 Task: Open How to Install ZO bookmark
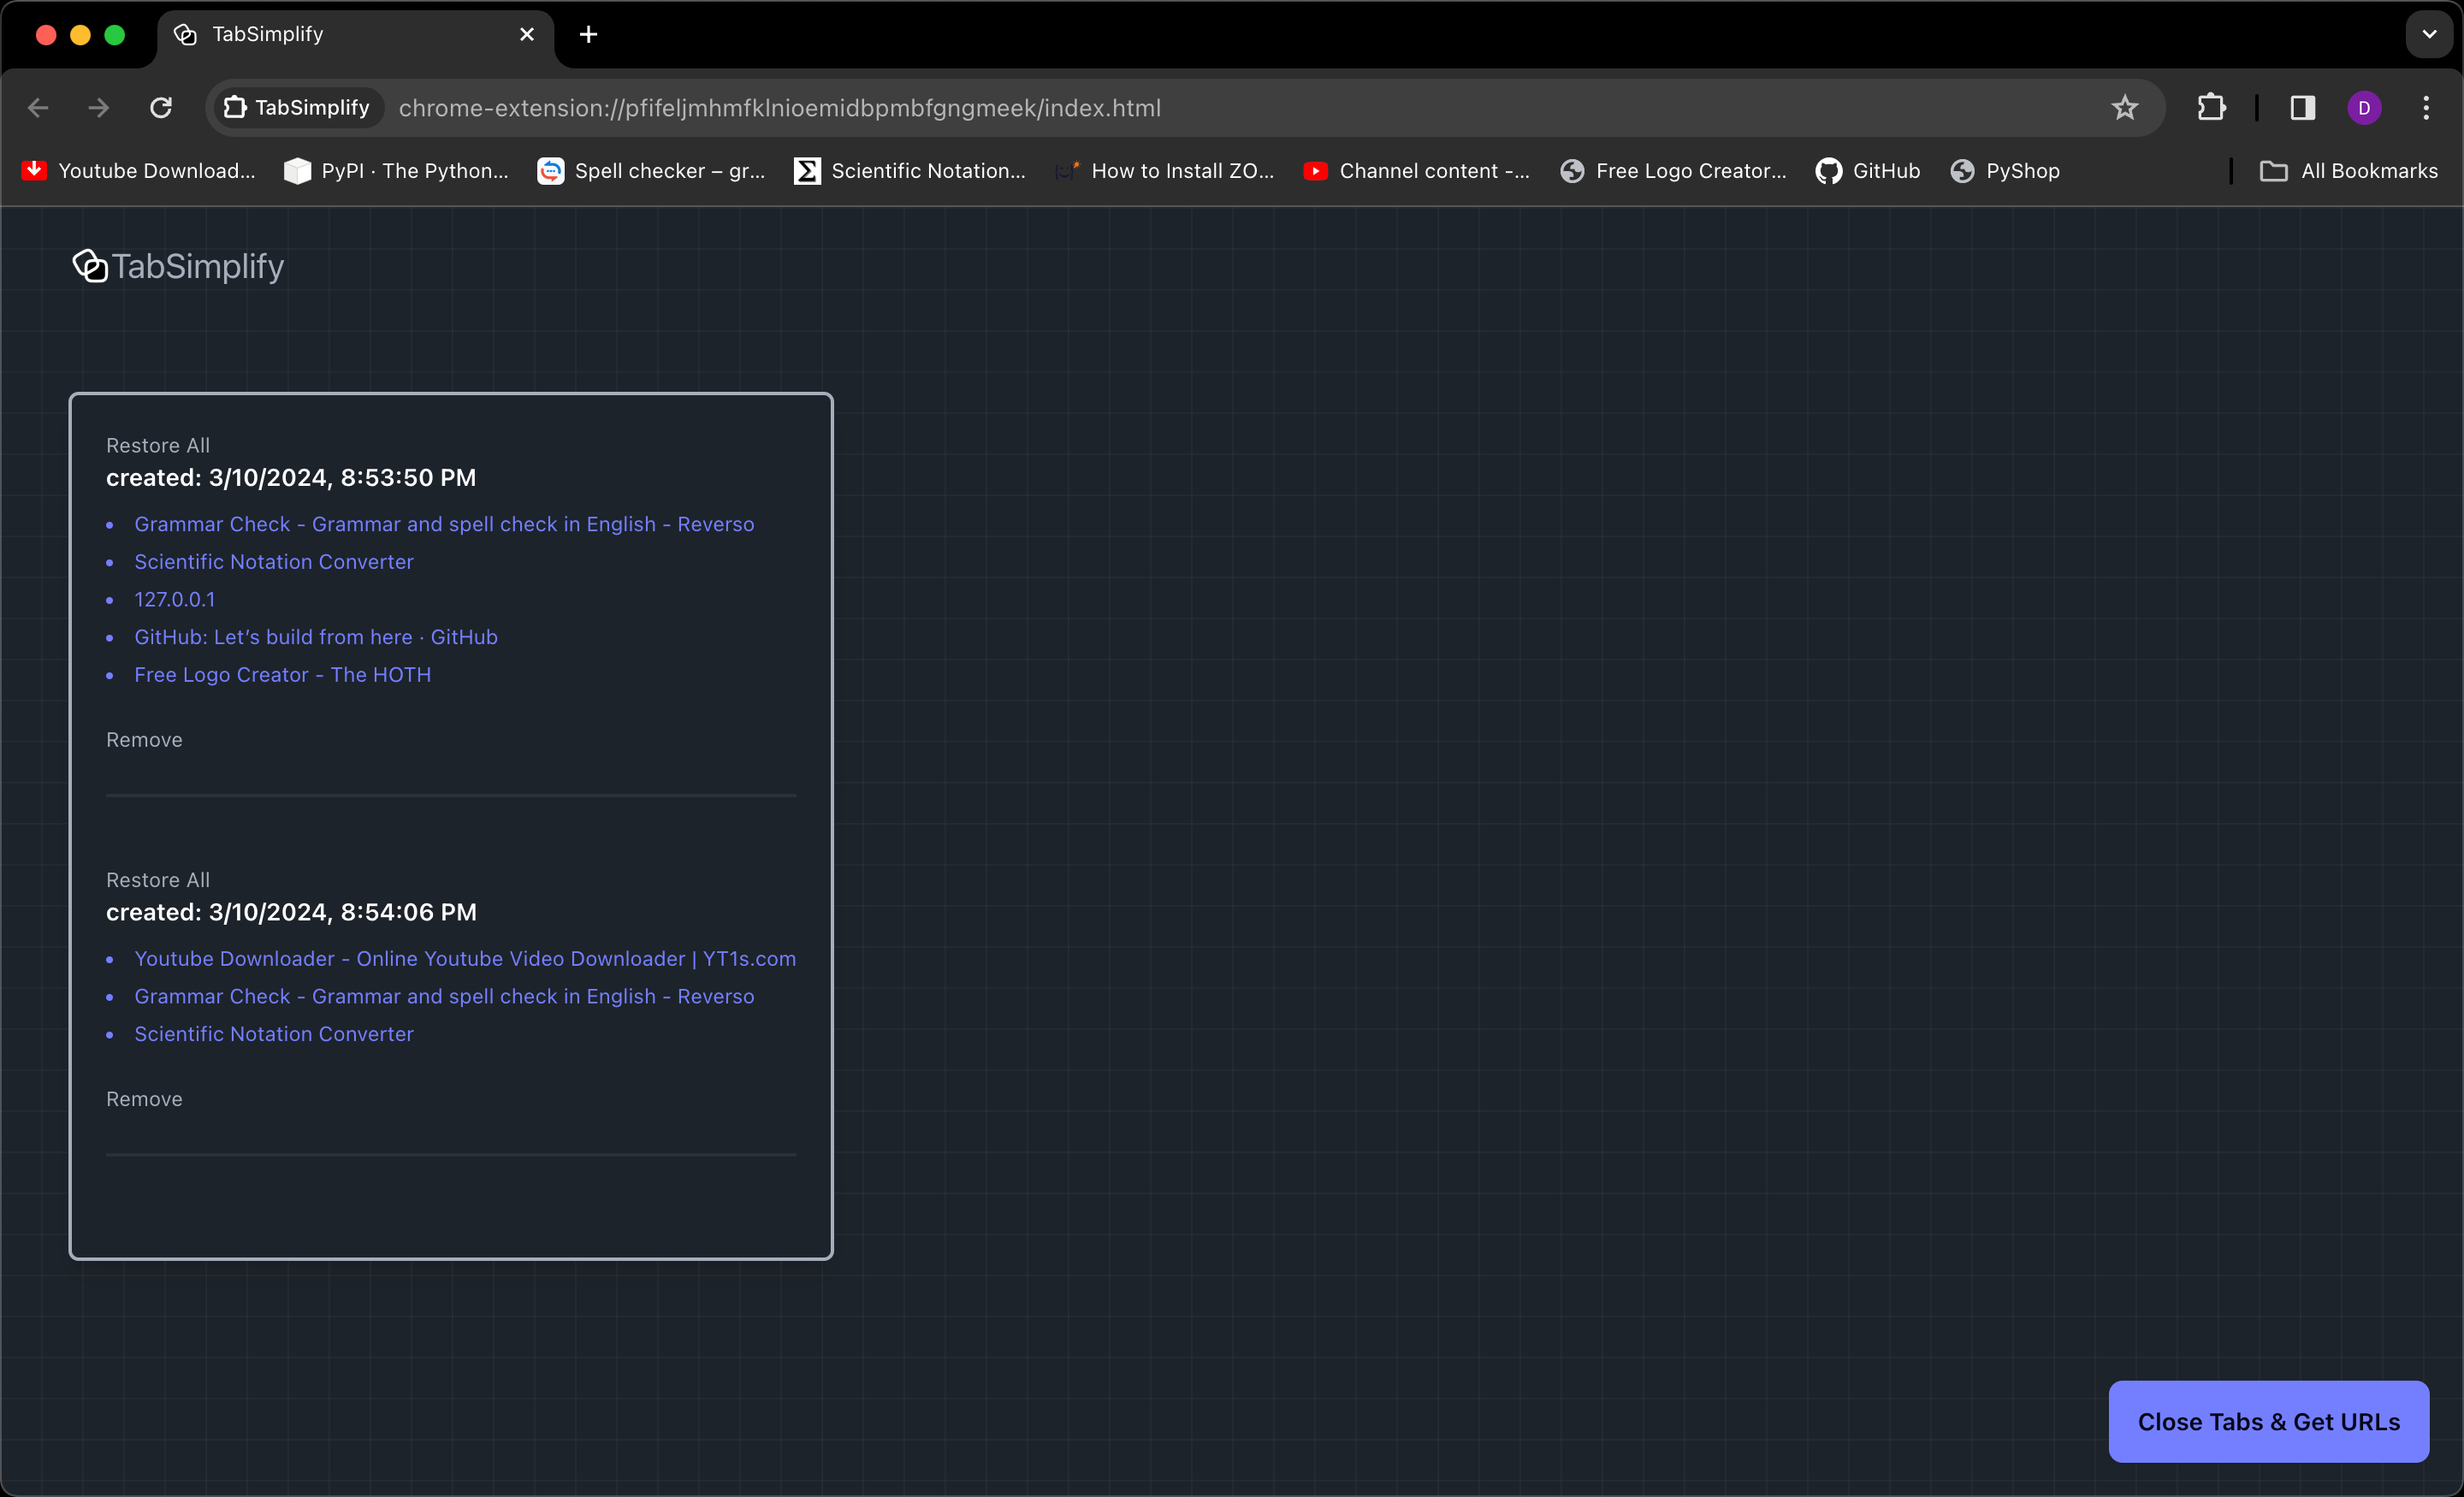[x=1164, y=171]
